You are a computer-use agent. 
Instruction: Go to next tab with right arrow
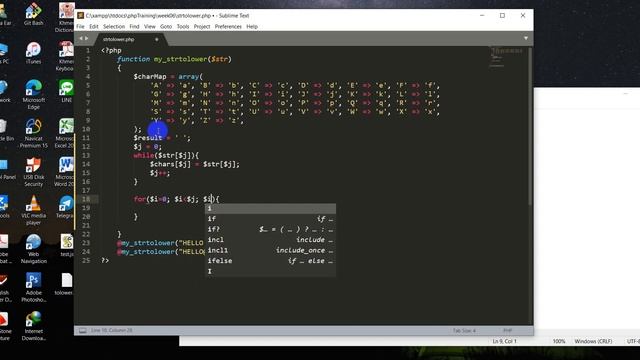click(x=87, y=38)
